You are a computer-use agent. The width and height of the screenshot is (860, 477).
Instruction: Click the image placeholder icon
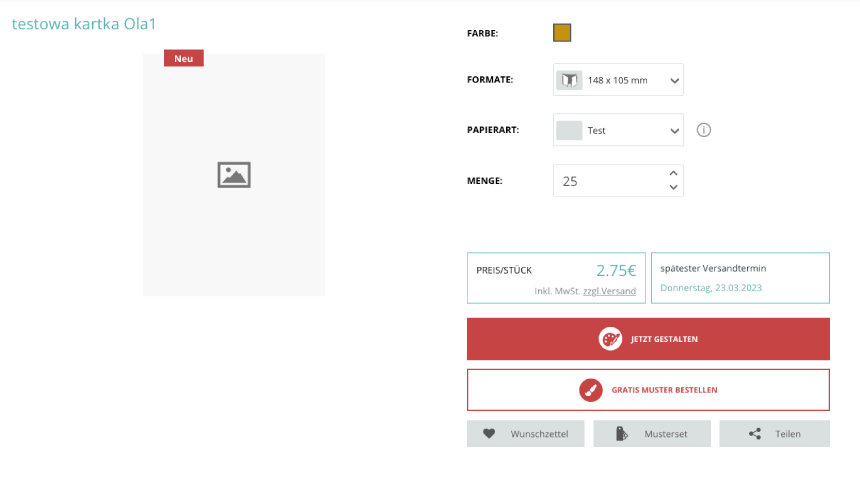234,175
